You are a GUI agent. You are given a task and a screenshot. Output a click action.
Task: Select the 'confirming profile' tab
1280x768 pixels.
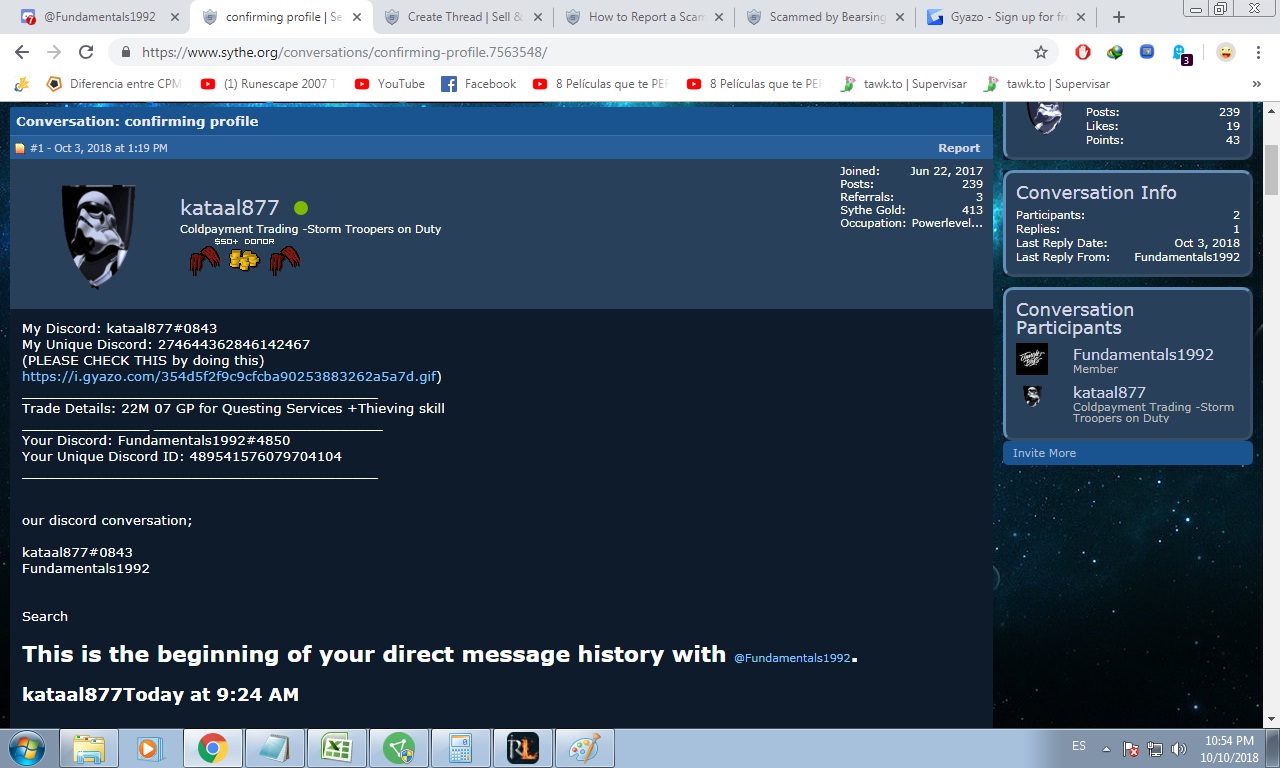pos(283,17)
